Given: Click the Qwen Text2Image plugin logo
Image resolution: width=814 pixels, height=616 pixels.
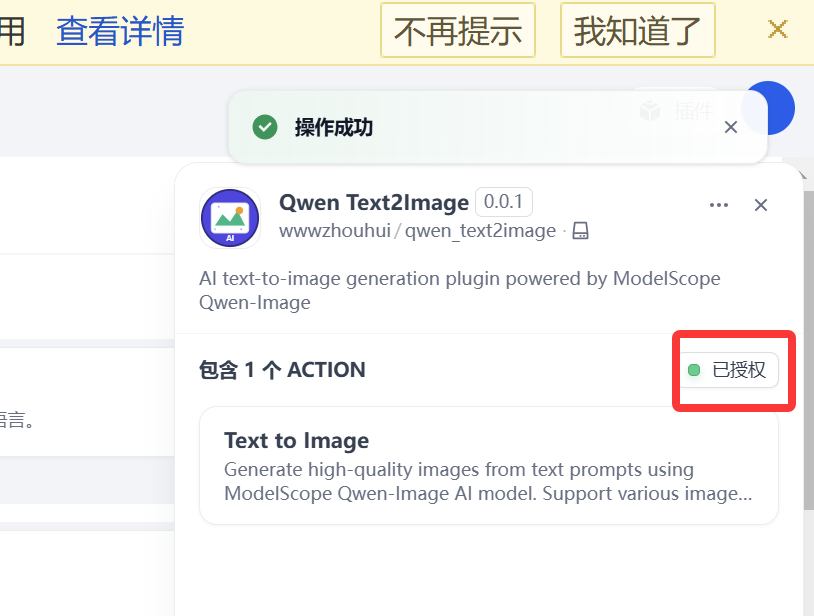Looking at the screenshot, I should point(230,218).
